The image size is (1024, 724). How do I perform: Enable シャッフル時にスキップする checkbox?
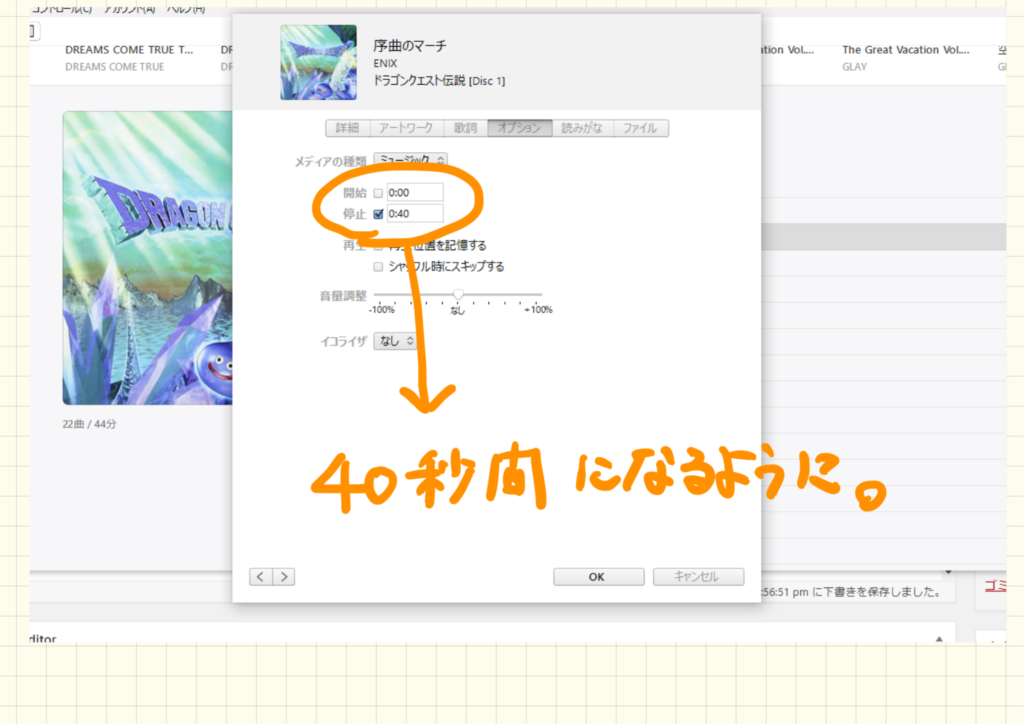(x=378, y=266)
